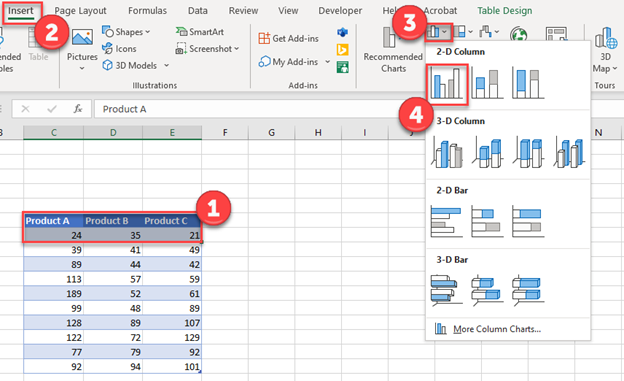
Task: Open the 3D Map dropdown
Action: [605, 50]
